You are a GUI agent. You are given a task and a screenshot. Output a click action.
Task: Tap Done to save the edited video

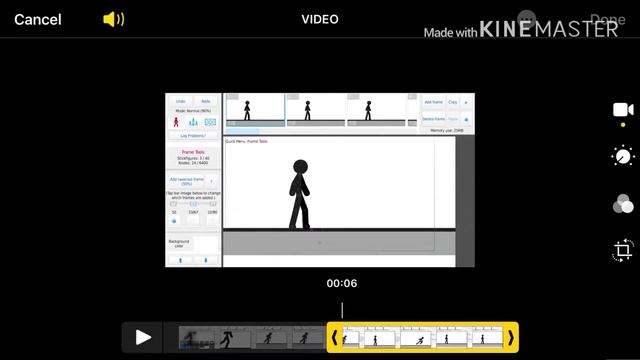(607, 19)
